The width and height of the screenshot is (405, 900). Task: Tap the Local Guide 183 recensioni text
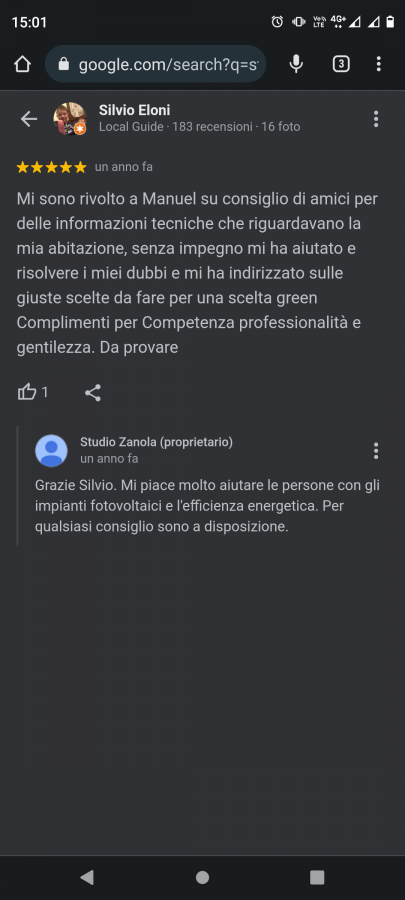pos(176,127)
